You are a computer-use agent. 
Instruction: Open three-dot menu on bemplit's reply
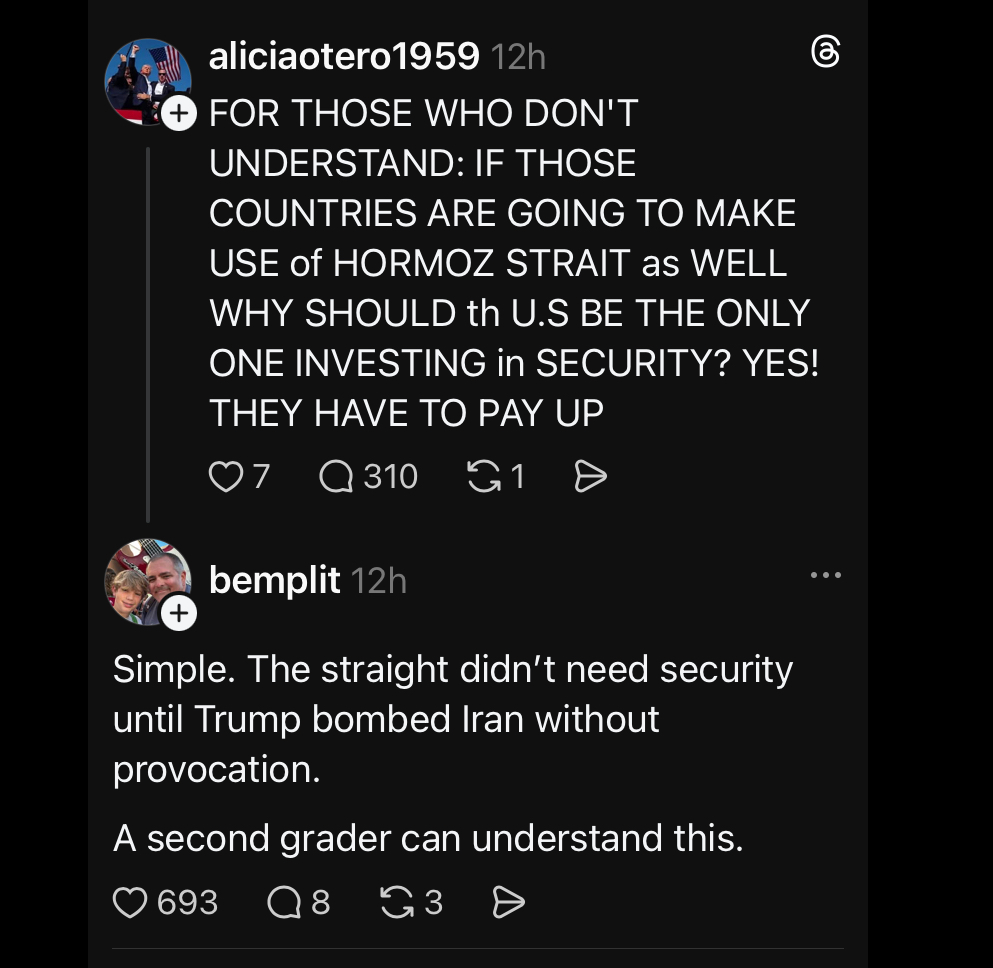[x=825, y=575]
